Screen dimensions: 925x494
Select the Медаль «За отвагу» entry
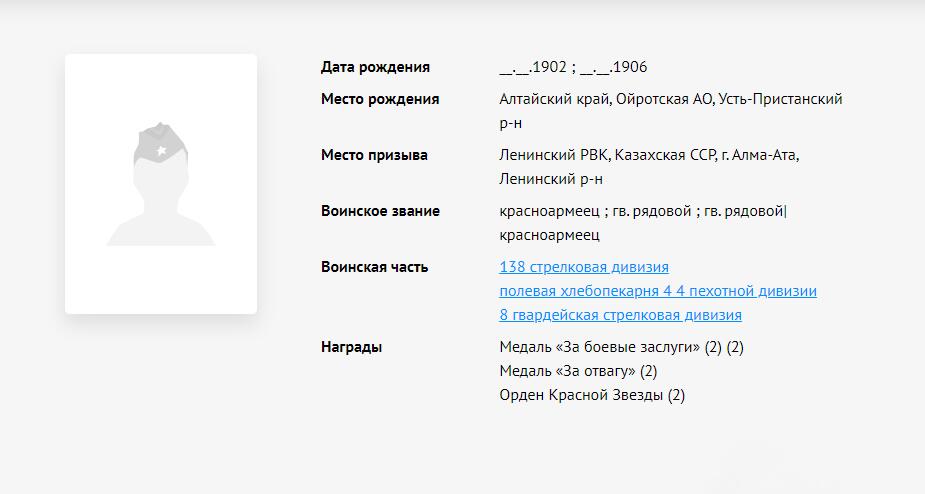(x=567, y=371)
